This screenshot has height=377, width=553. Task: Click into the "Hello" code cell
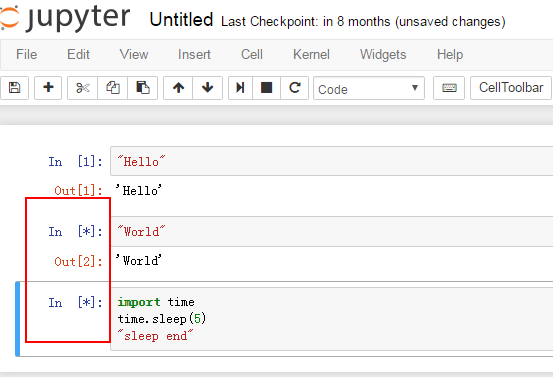click(332, 162)
